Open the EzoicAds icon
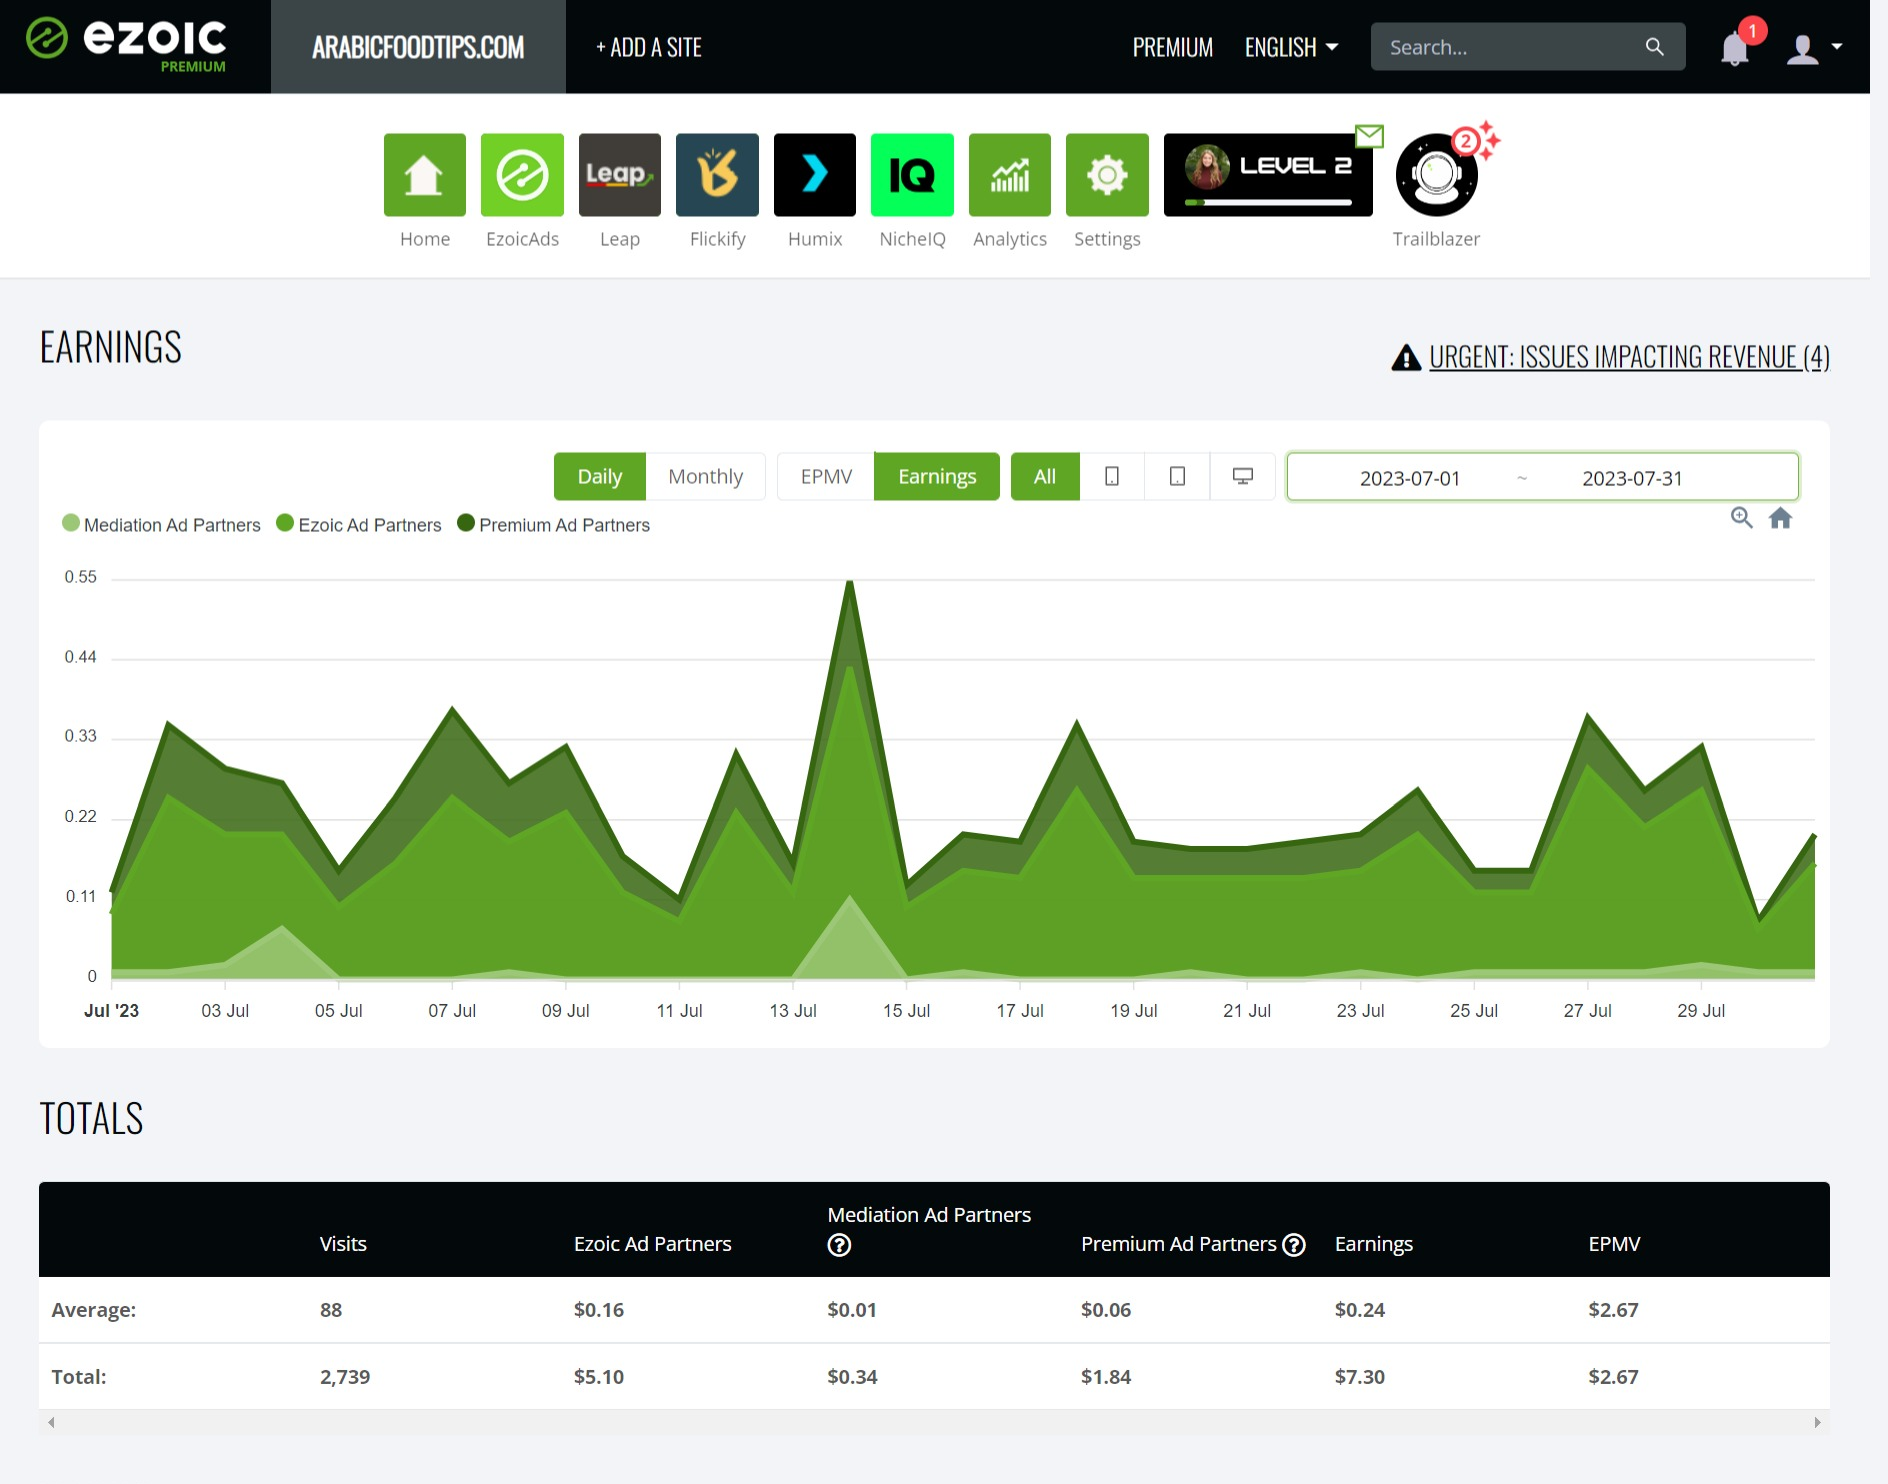The width and height of the screenshot is (1888, 1484). coord(522,175)
